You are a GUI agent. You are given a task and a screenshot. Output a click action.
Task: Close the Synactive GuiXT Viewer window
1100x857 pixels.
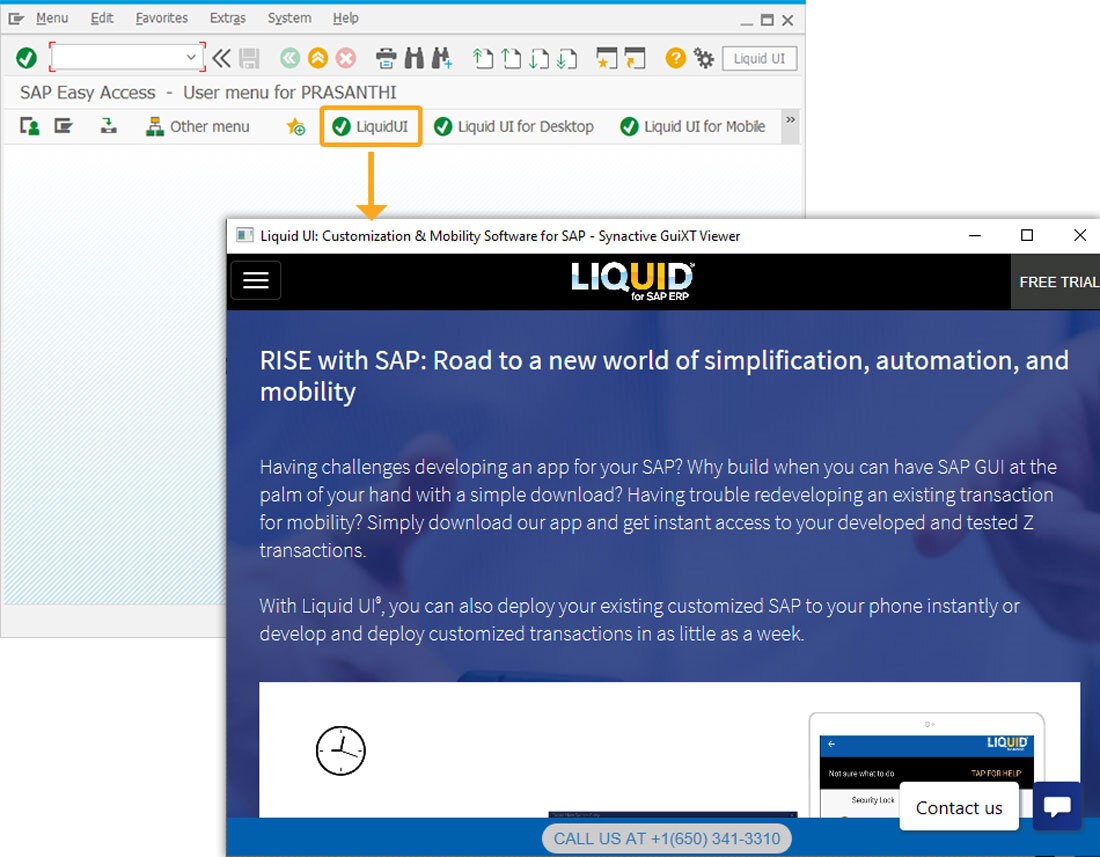(x=1080, y=236)
